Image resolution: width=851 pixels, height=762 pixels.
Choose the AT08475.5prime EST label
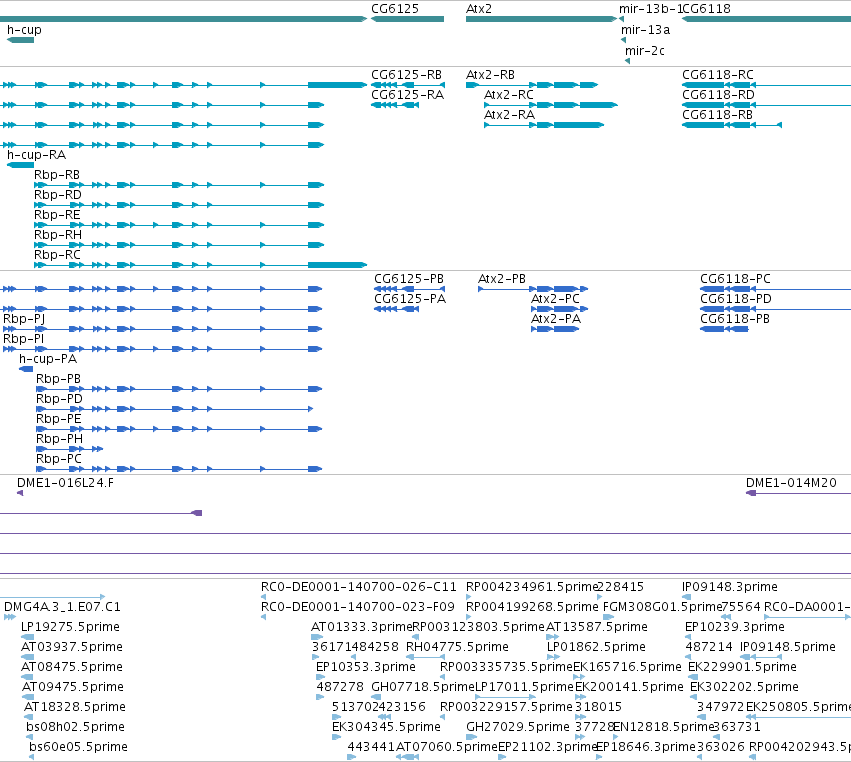[x=72, y=668]
